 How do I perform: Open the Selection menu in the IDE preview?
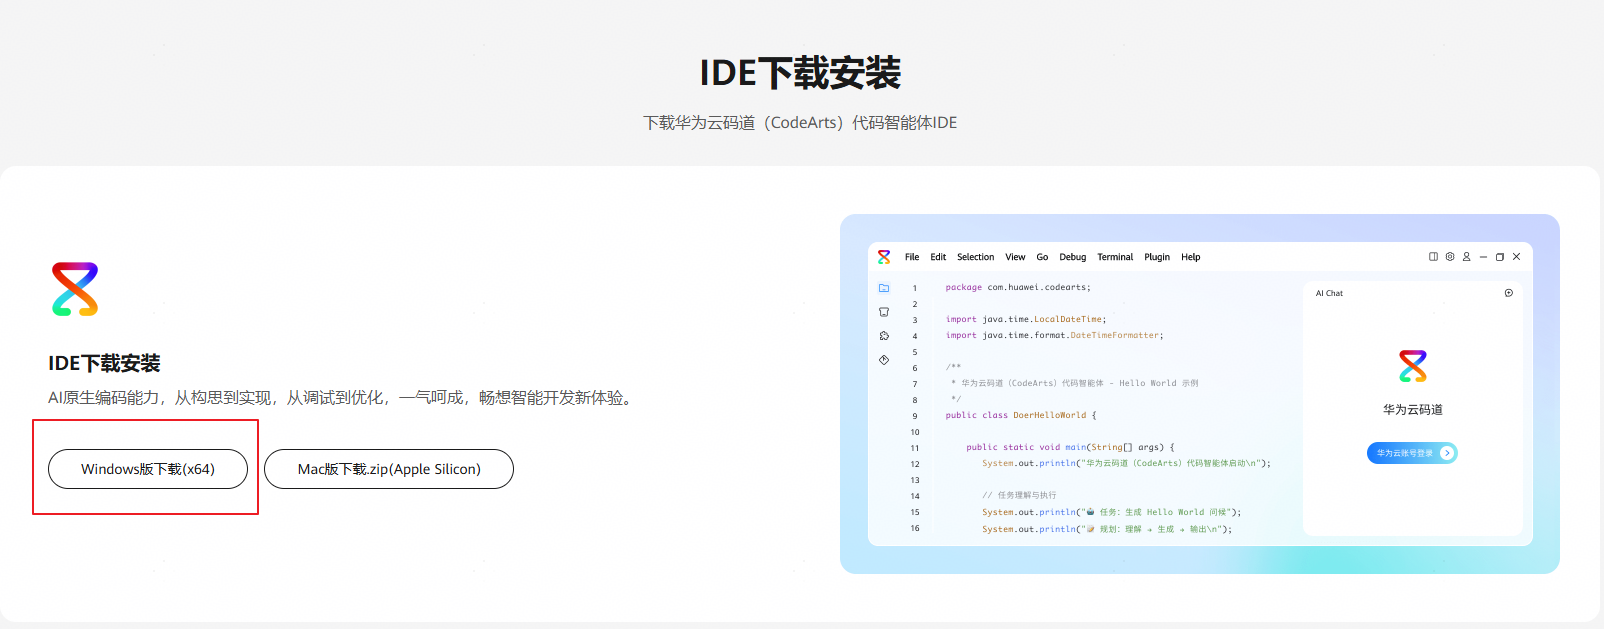[975, 257]
